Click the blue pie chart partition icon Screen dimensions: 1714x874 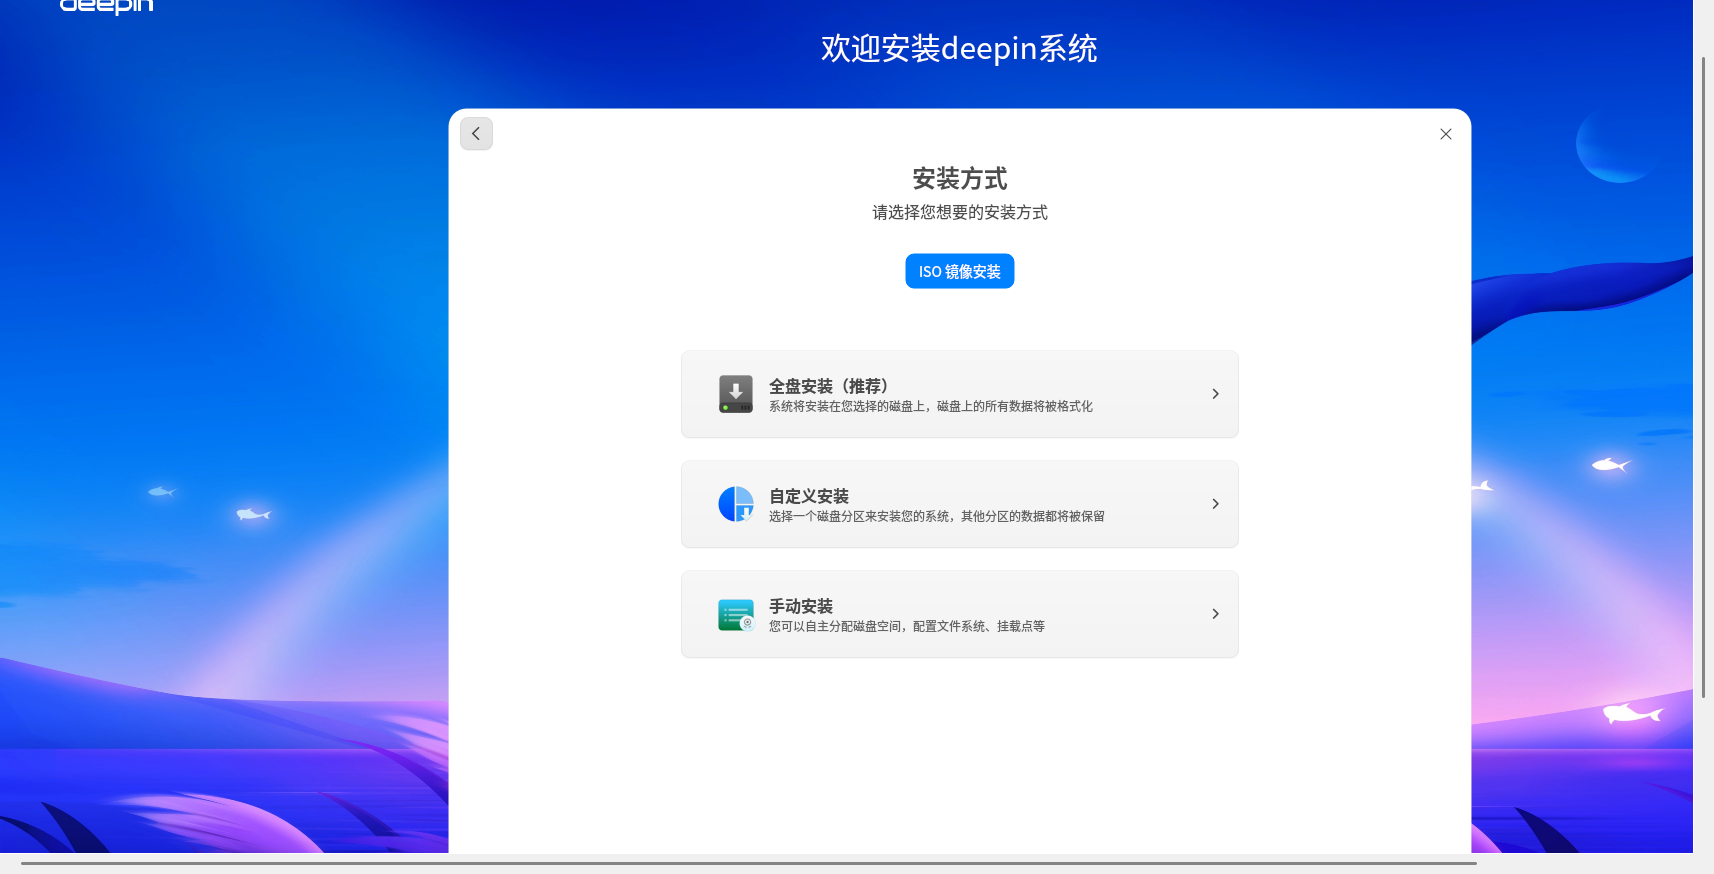click(735, 504)
